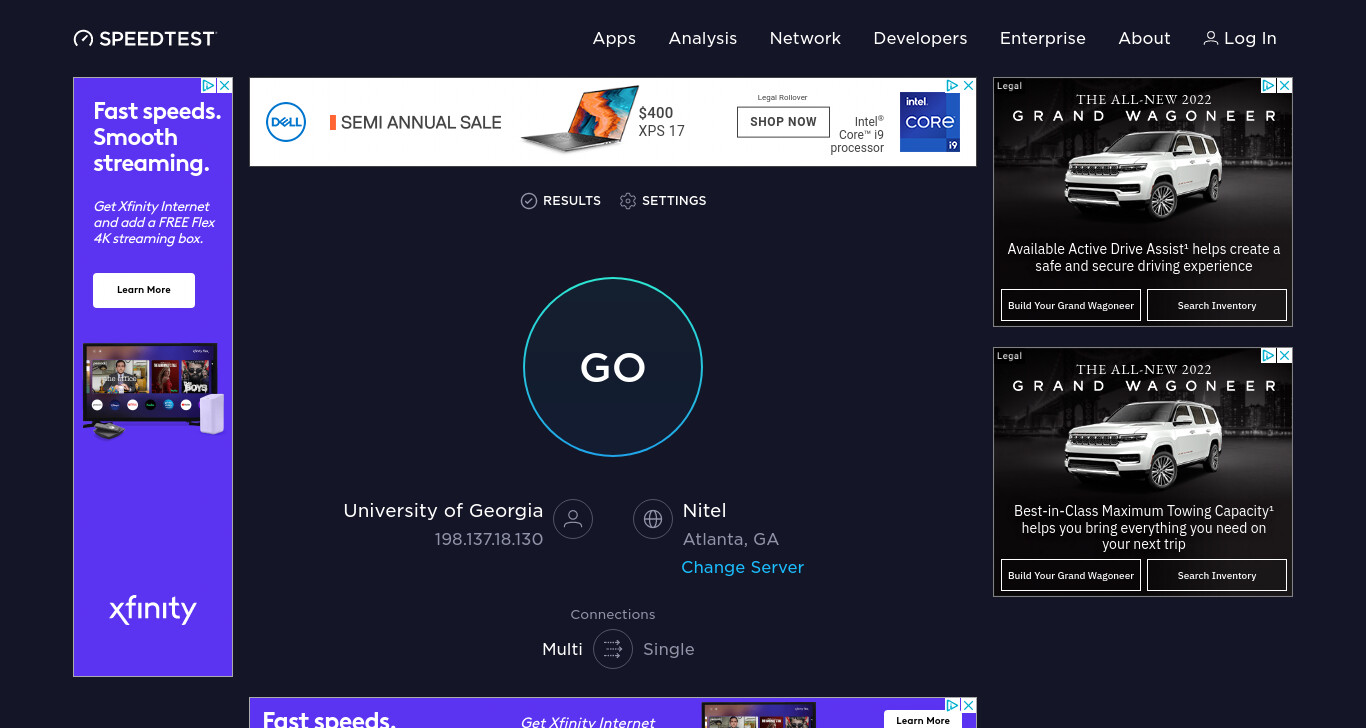
Task: Close the top Grand Wagoneer ad
Action: pyautogui.click(x=1285, y=86)
